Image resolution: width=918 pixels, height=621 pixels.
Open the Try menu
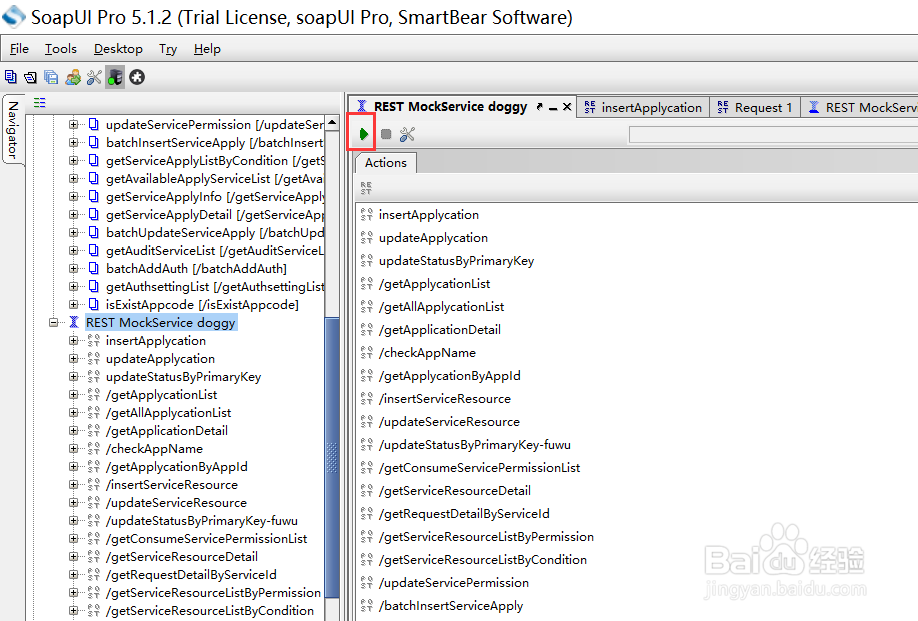coord(168,49)
